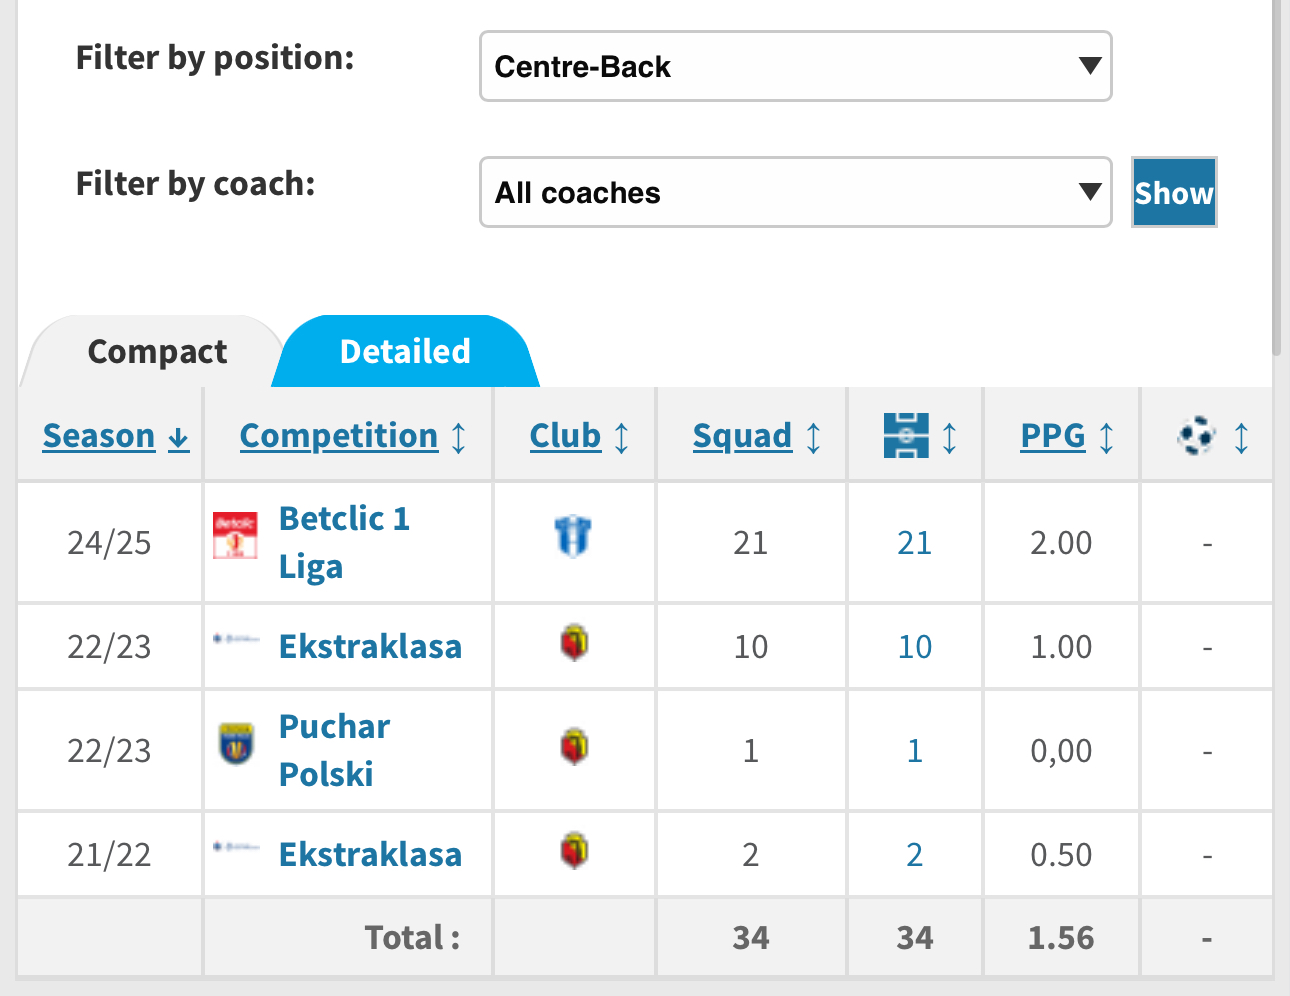This screenshot has height=996, width=1290.
Task: Sort table by Squad column header
Action: pyautogui.click(x=742, y=436)
